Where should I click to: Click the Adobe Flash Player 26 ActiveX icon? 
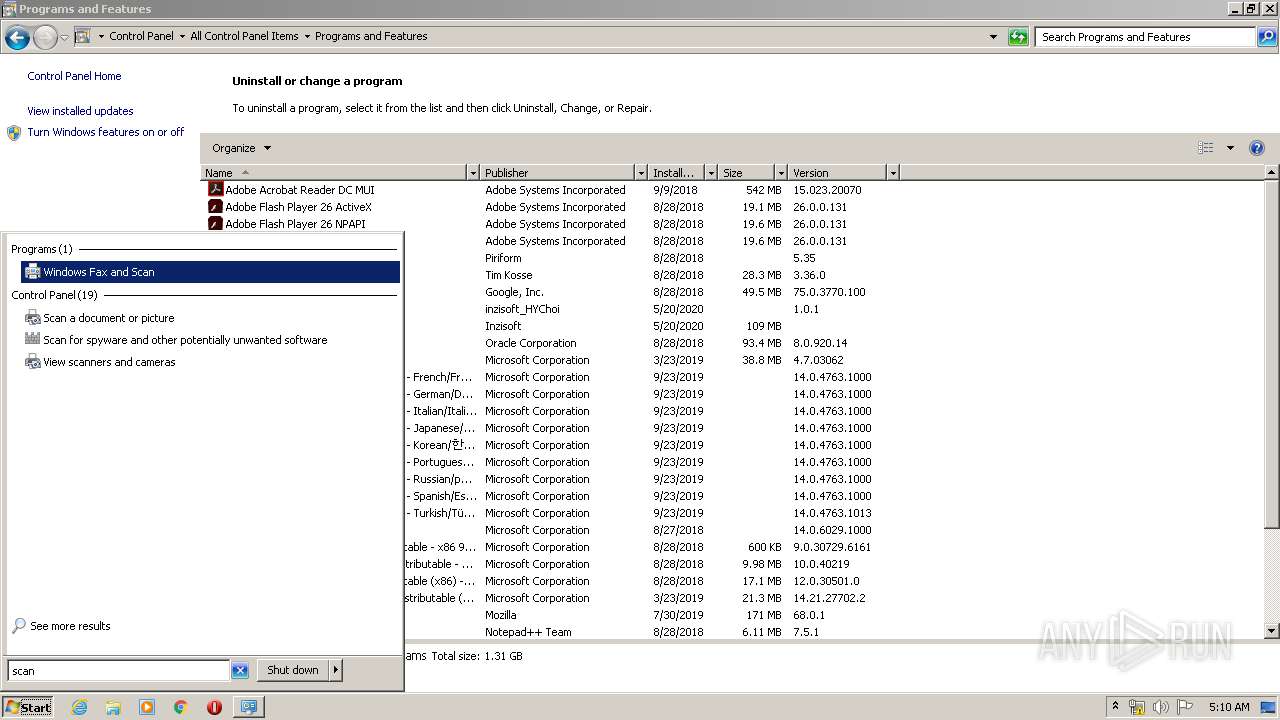click(x=215, y=206)
